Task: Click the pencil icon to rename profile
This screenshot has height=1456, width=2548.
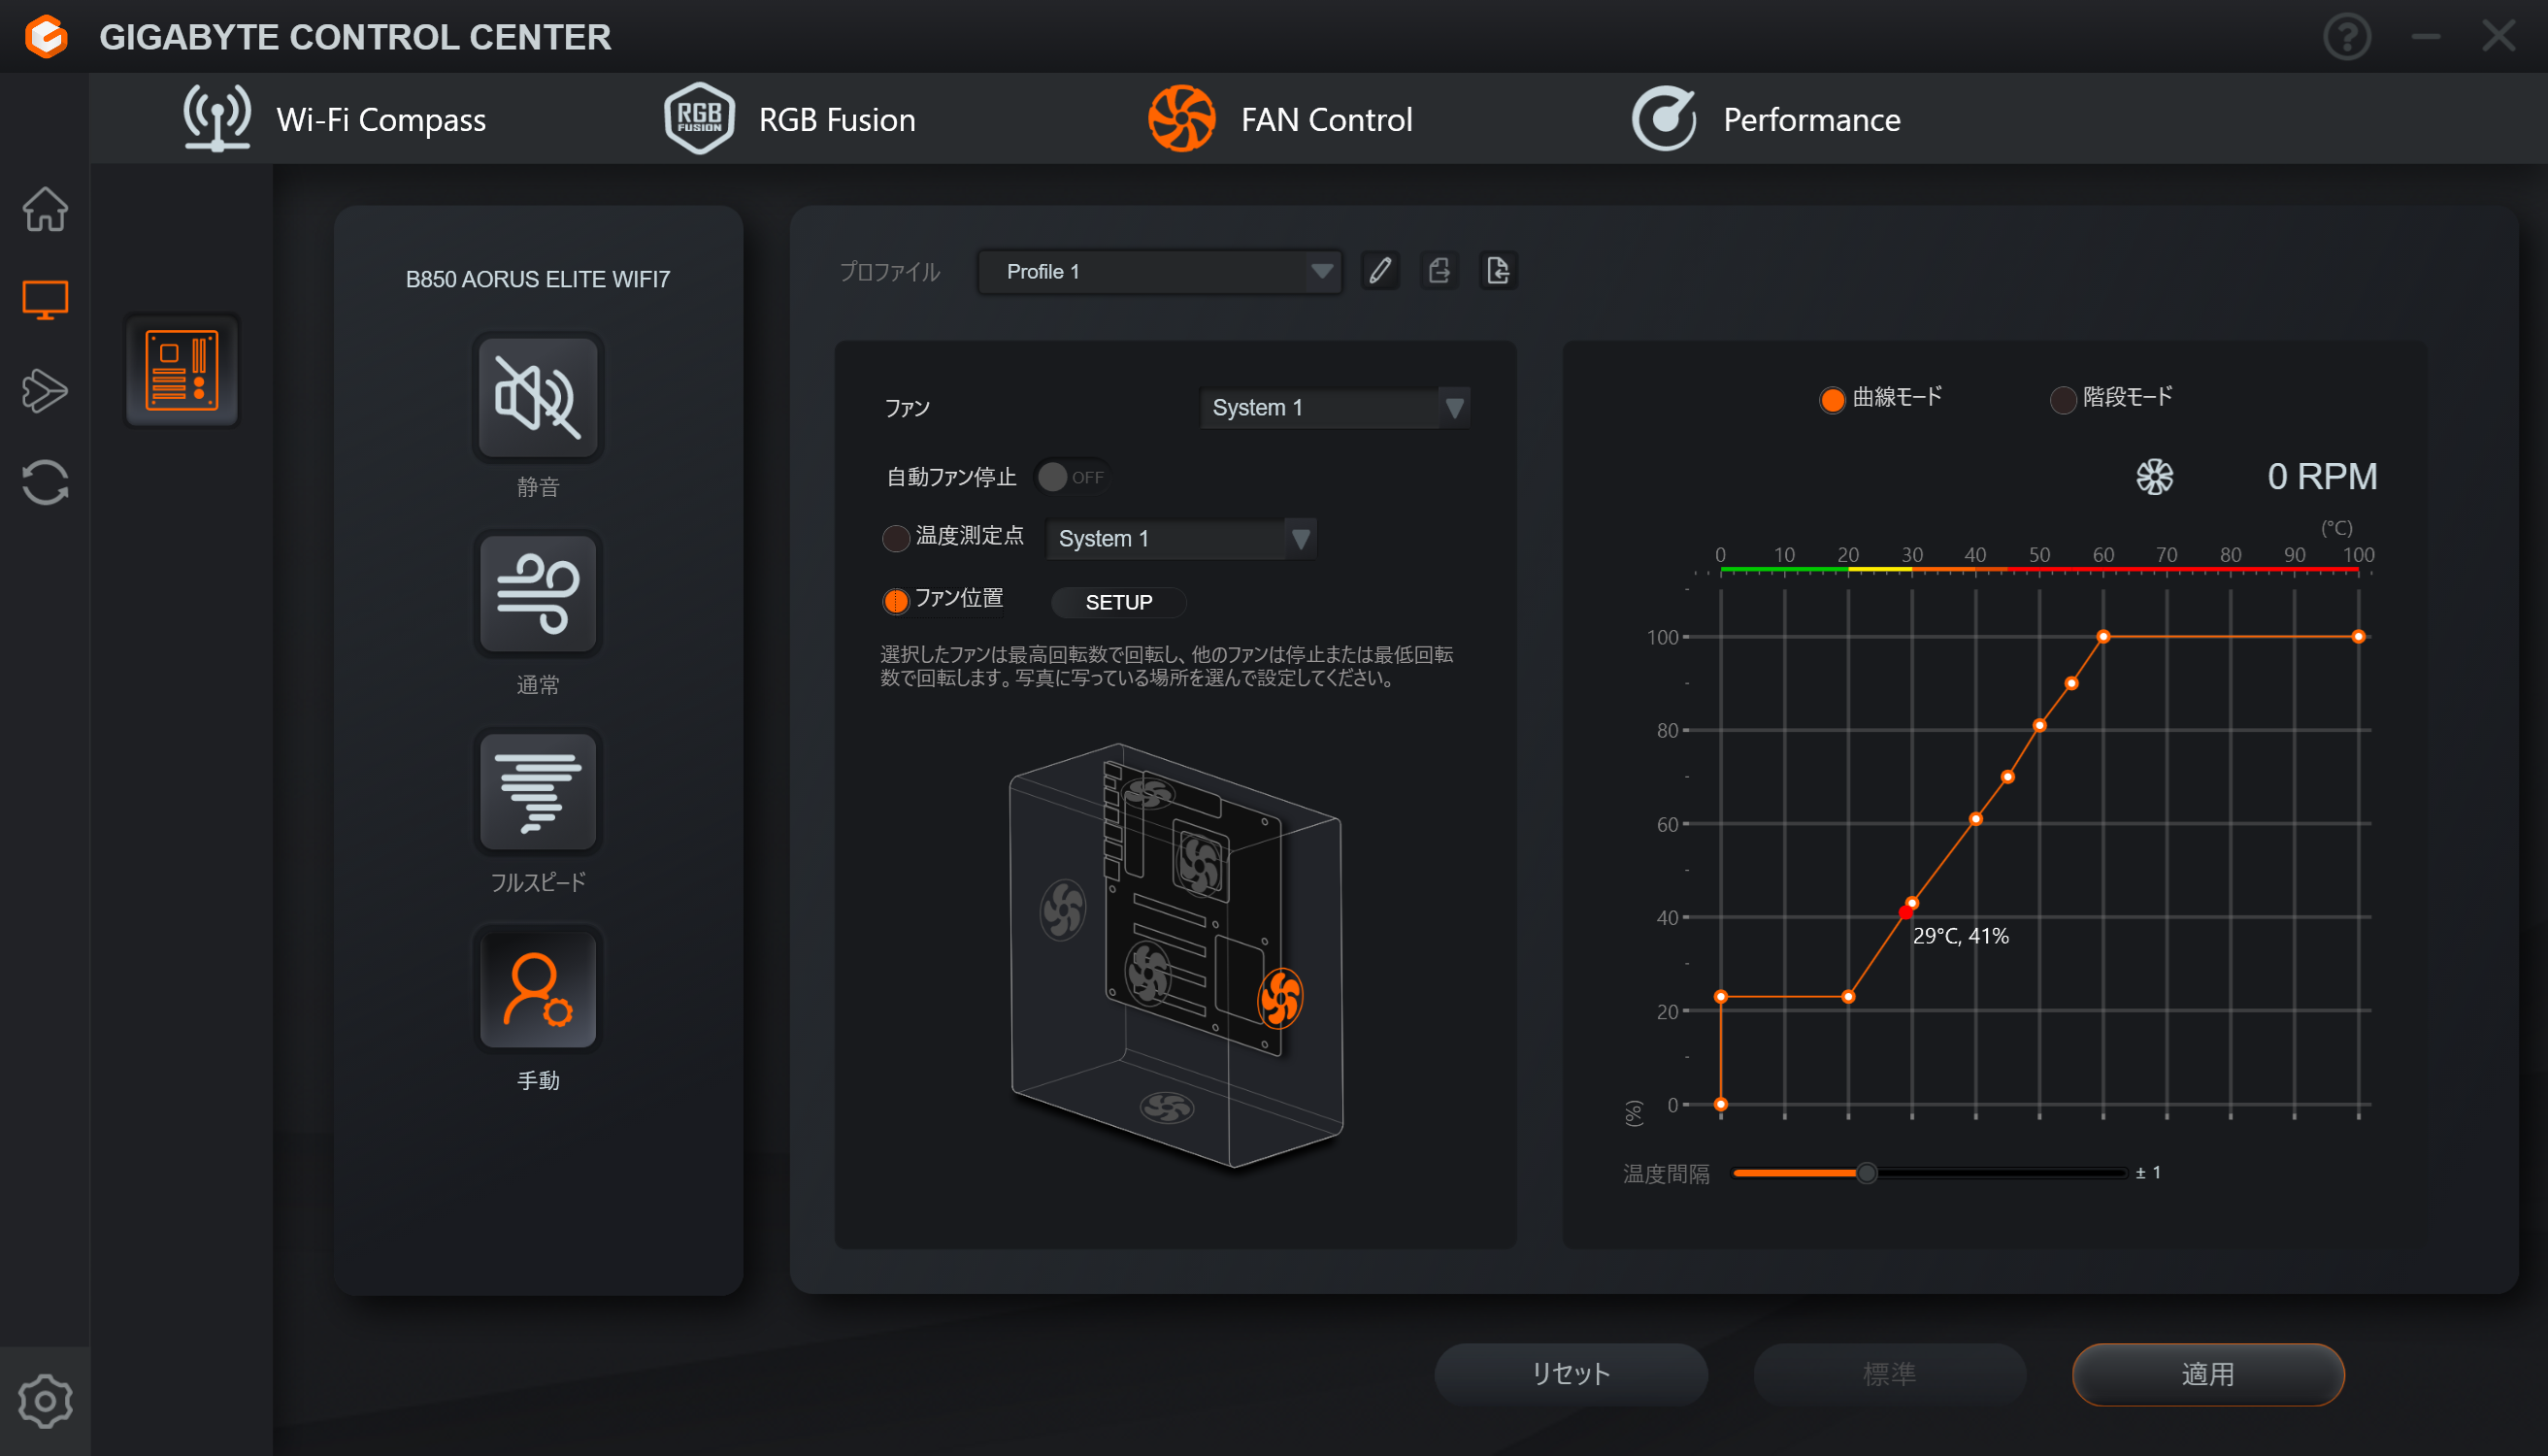Action: (1380, 271)
